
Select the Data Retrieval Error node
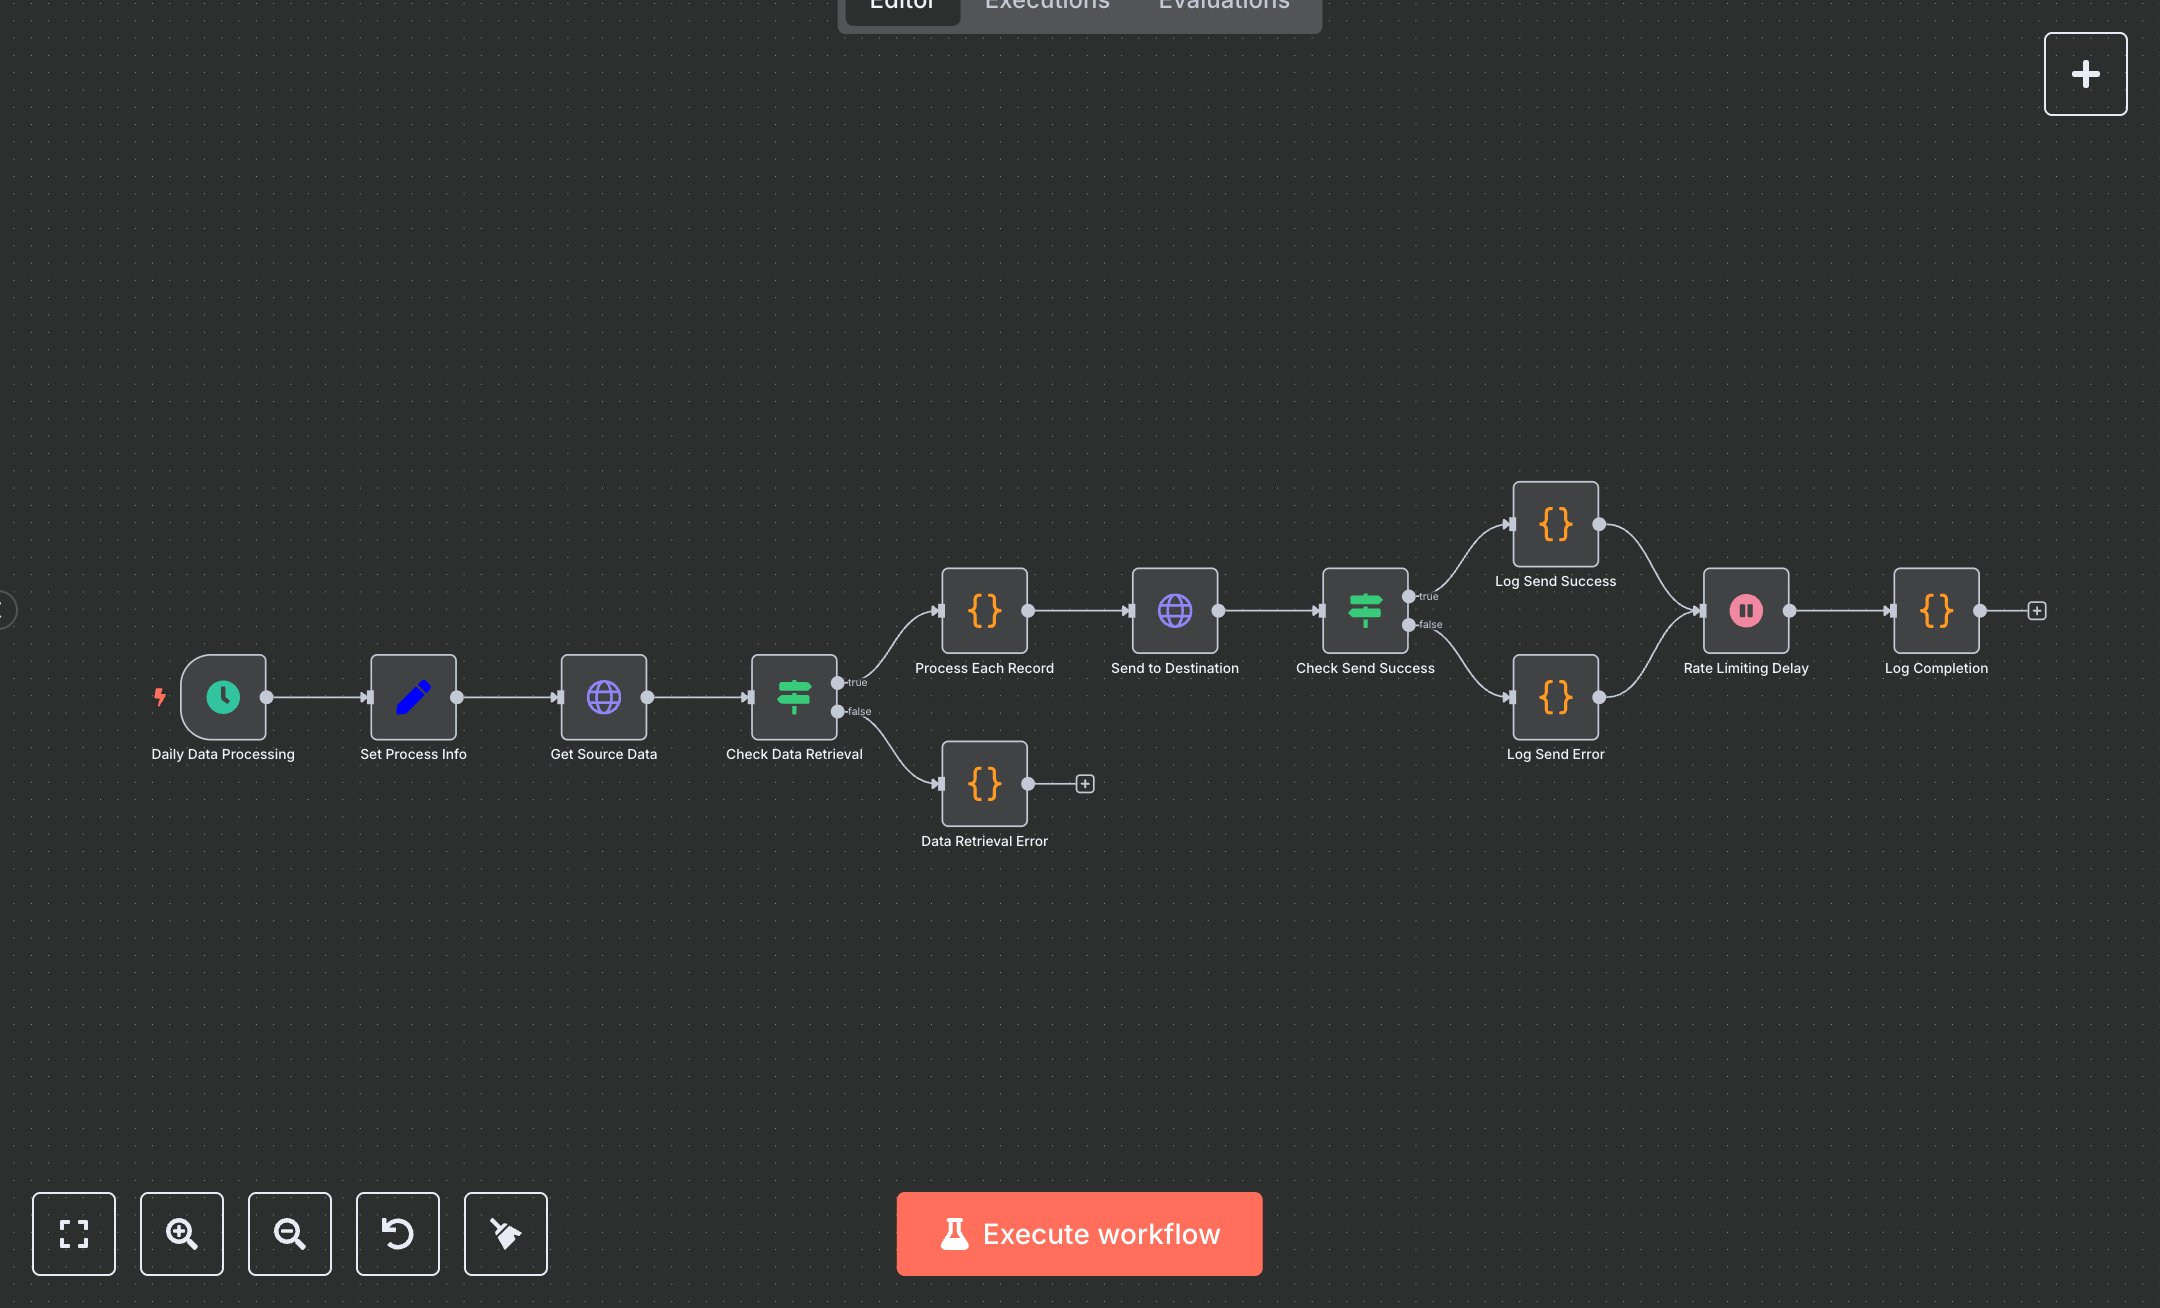[984, 784]
